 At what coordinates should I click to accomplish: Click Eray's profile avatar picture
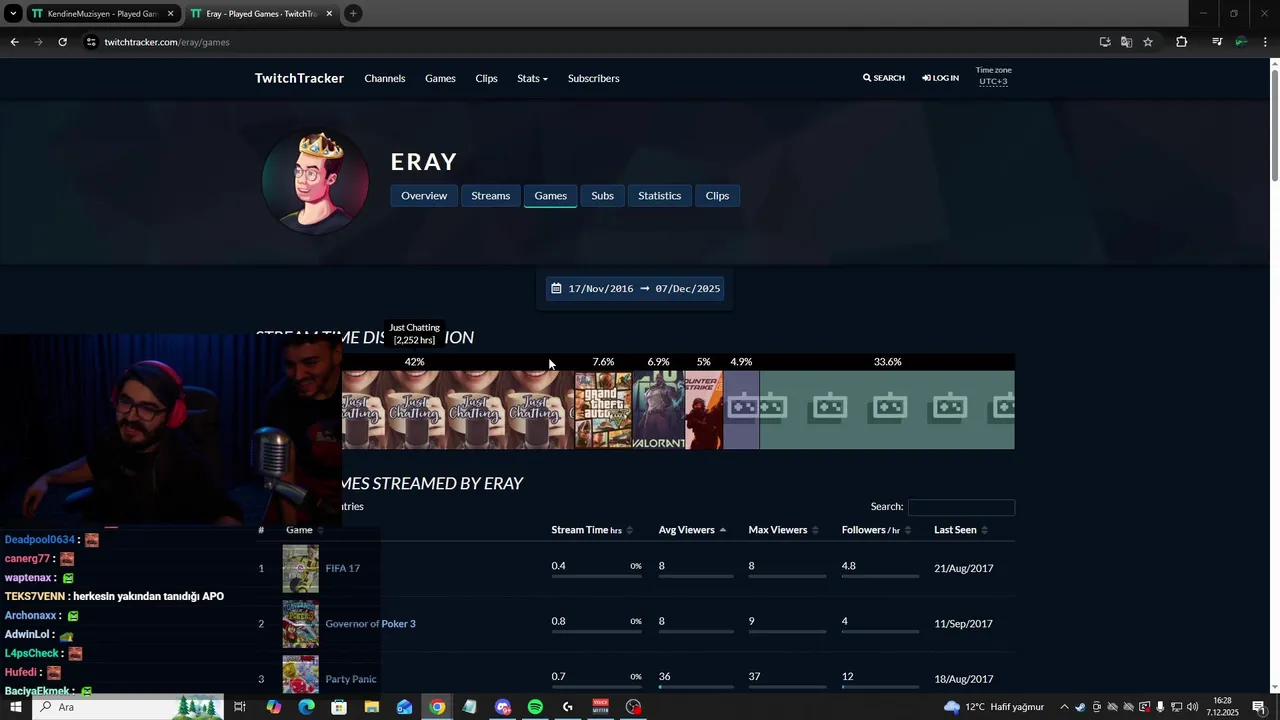click(x=315, y=182)
